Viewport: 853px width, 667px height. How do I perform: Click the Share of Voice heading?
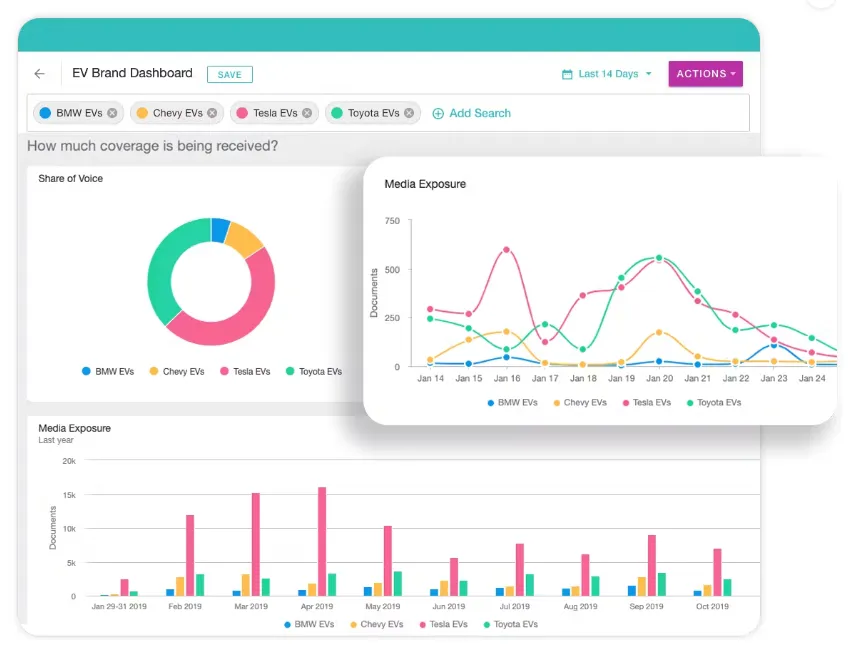pyautogui.click(x=70, y=178)
